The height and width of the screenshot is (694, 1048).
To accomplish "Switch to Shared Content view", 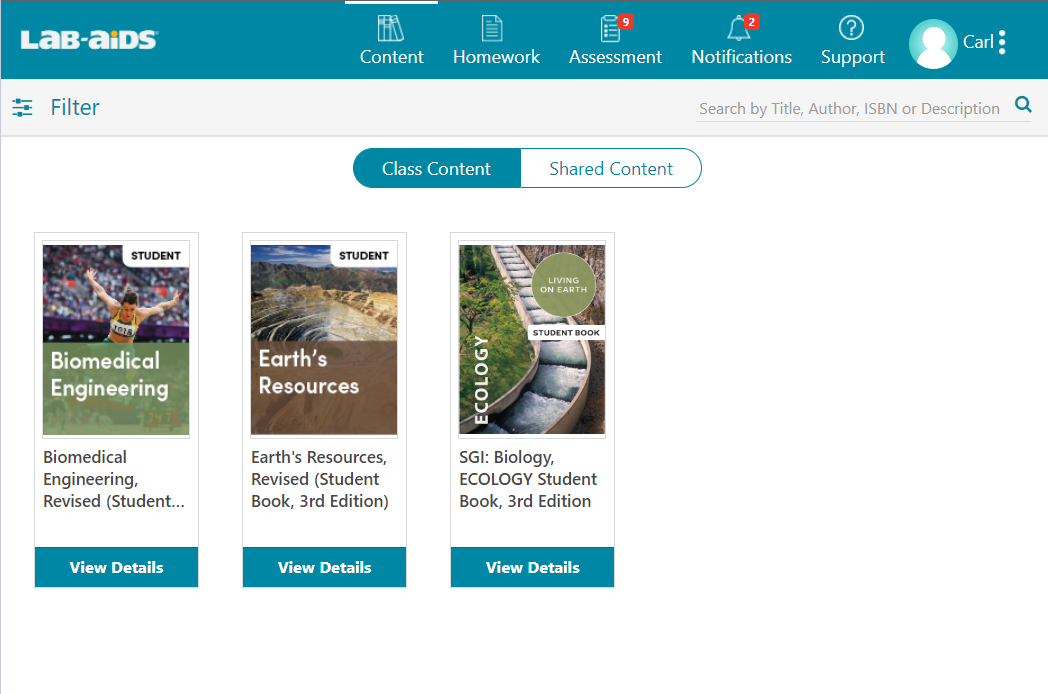I will pos(611,169).
